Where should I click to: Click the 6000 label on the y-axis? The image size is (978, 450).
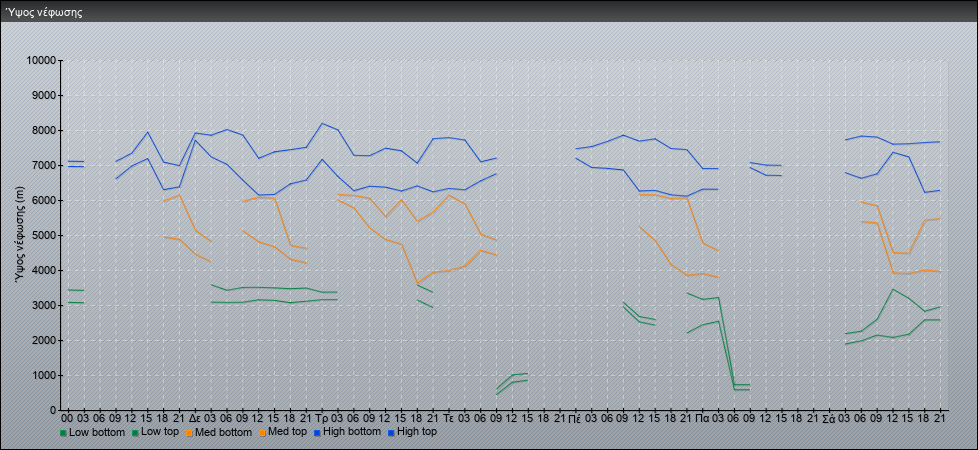click(45, 200)
